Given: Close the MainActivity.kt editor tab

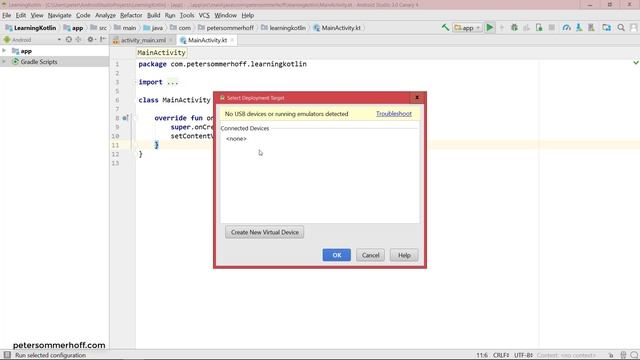Looking at the screenshot, I should (232, 40).
